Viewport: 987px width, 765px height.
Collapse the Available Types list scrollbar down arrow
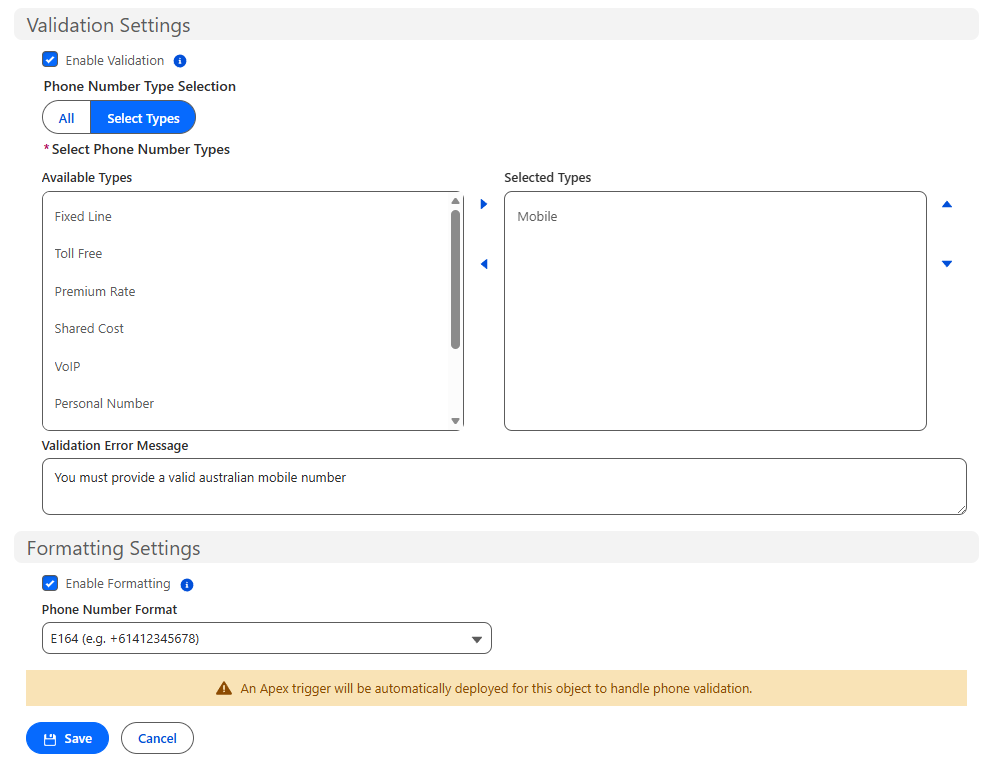click(455, 419)
